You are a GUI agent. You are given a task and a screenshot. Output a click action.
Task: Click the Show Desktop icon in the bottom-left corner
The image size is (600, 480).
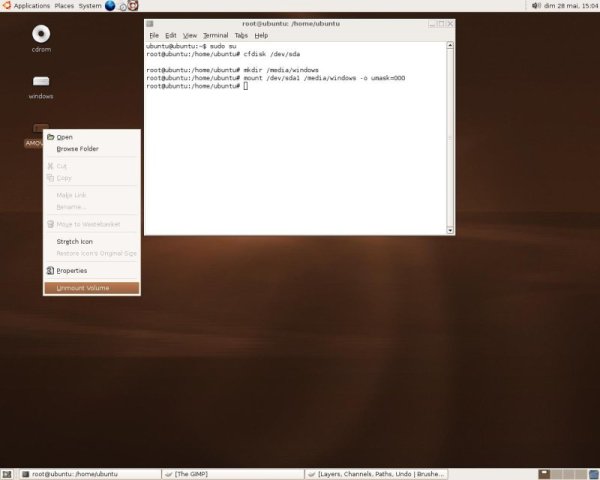tap(8, 473)
